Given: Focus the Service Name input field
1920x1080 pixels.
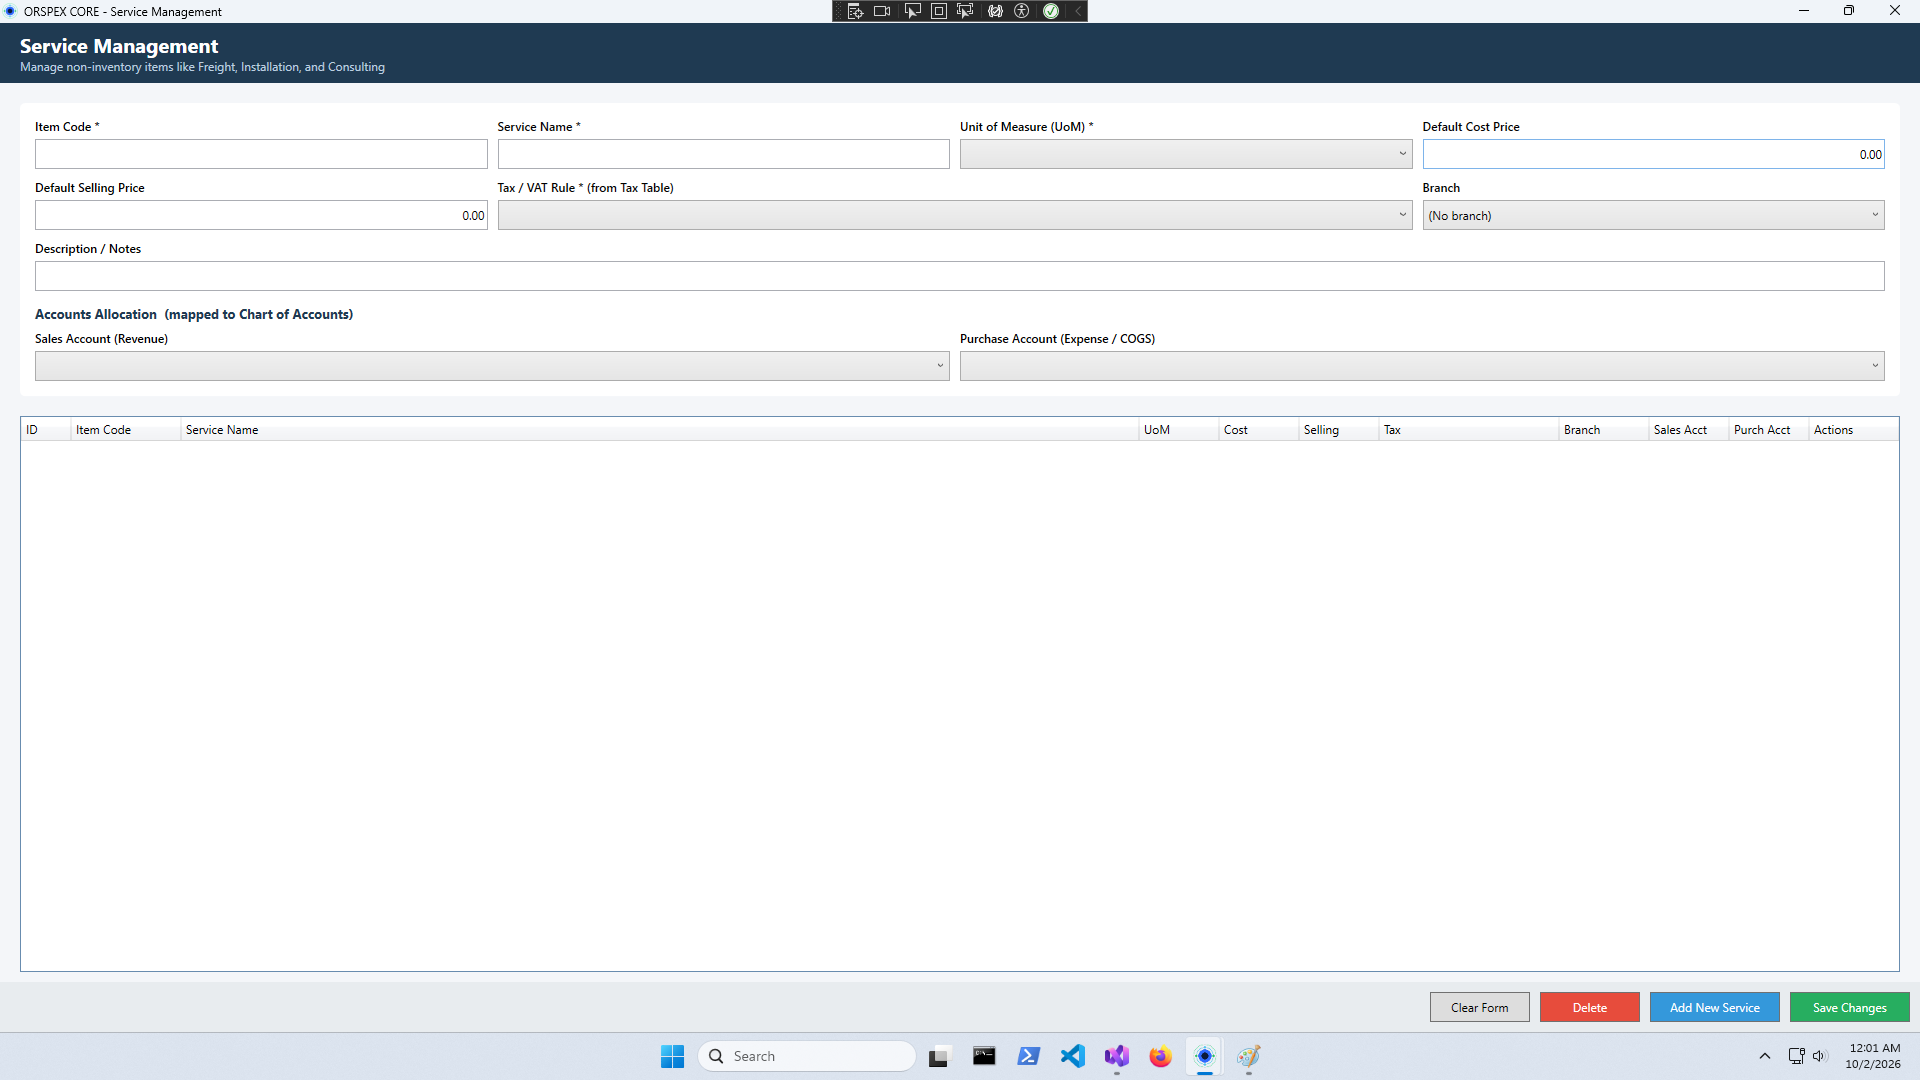Looking at the screenshot, I should tap(723, 154).
